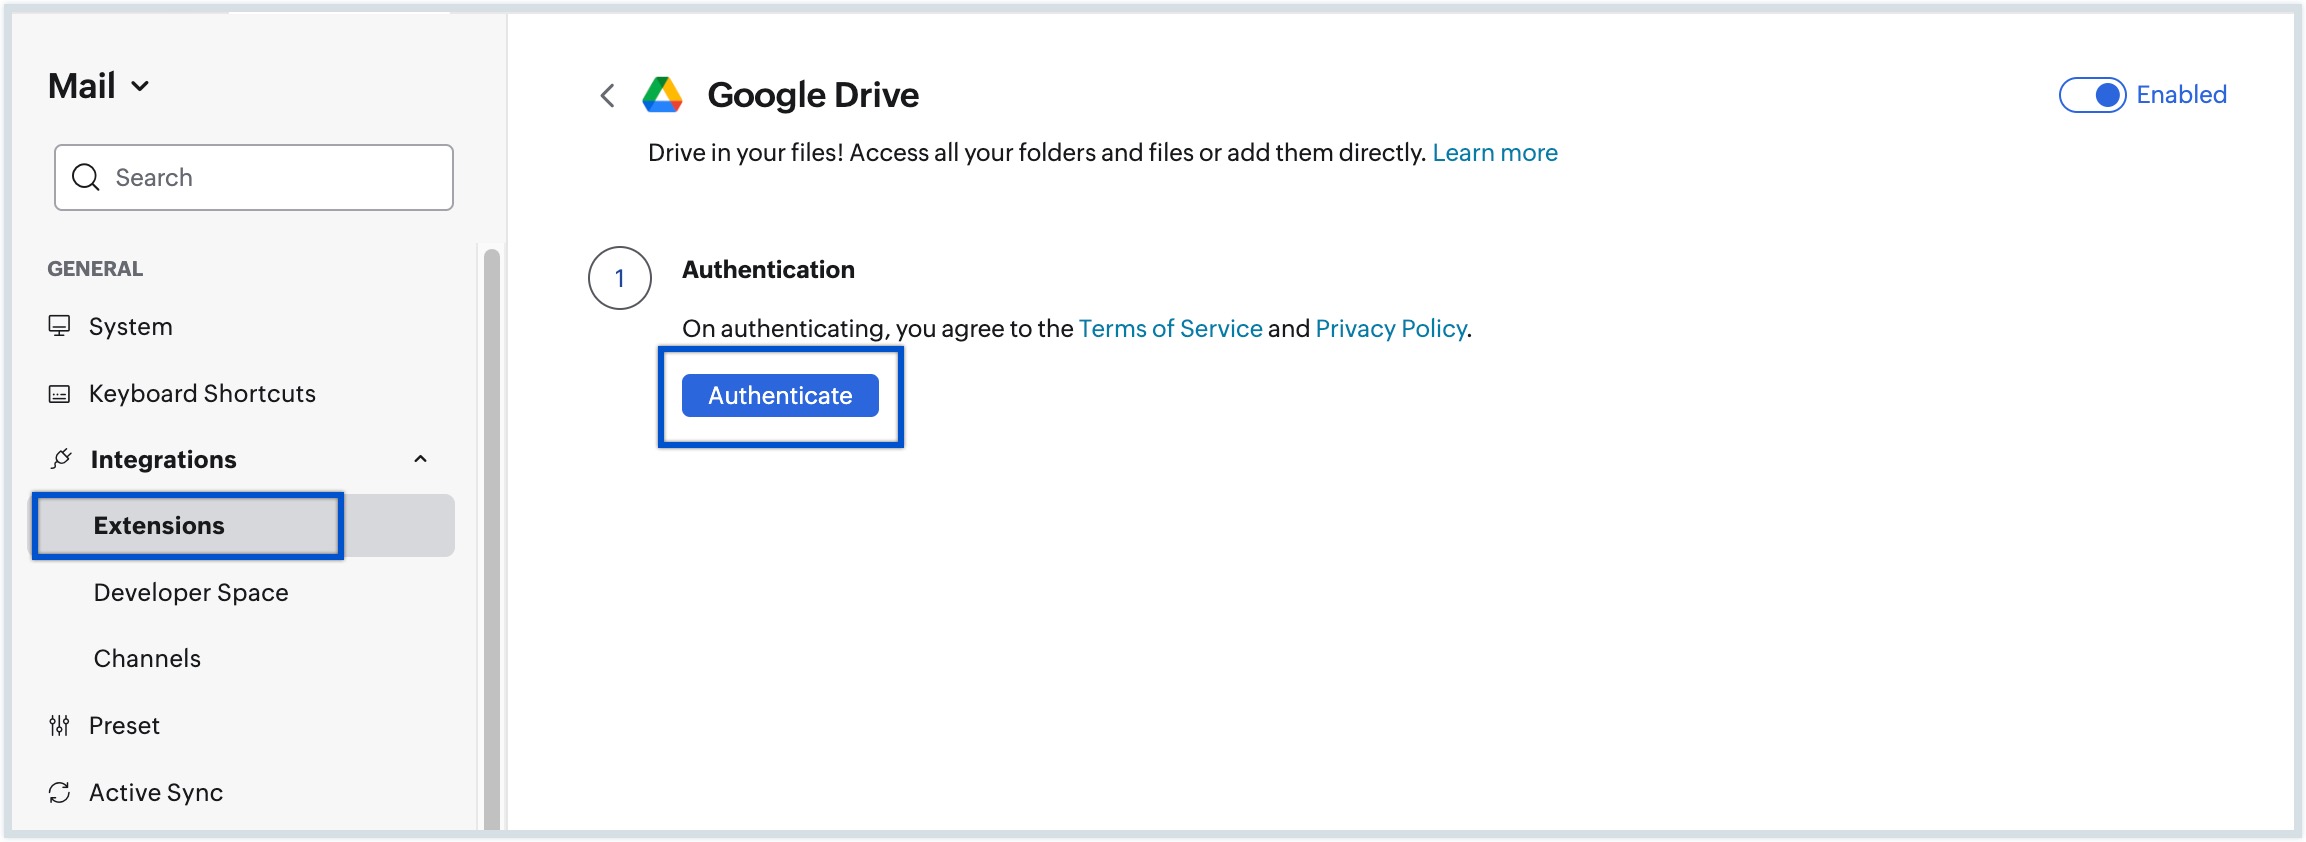Image resolution: width=2306 pixels, height=842 pixels.
Task: Open the Privacy Policy link
Action: 1391,329
